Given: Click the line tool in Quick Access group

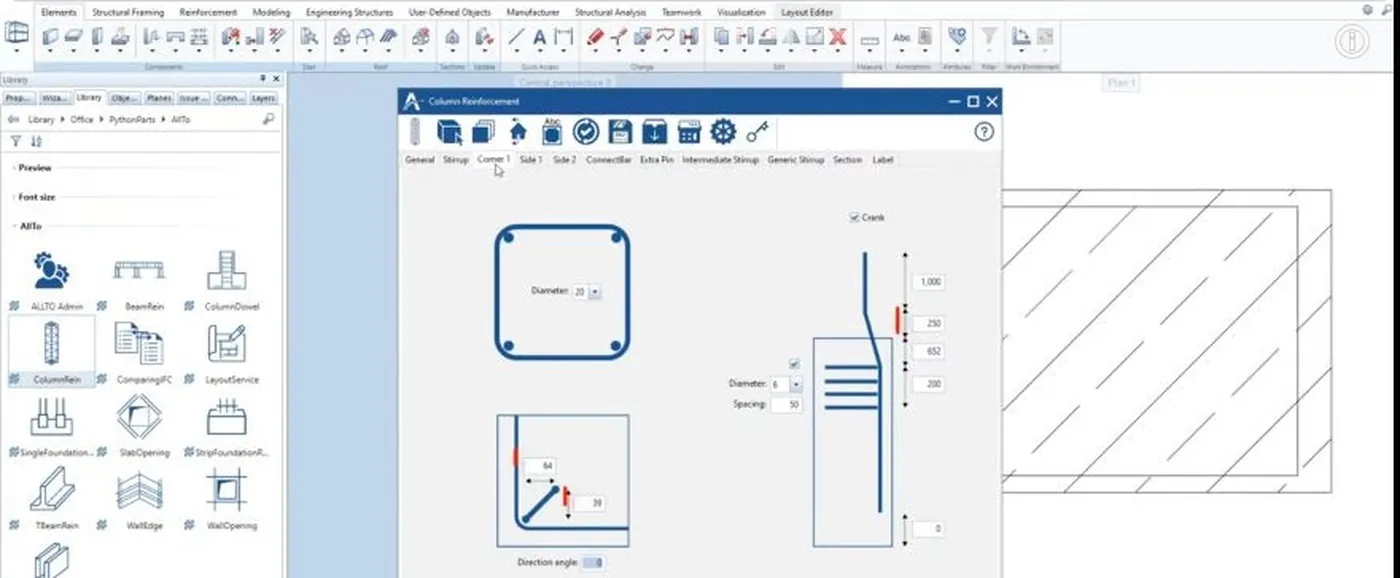Looking at the screenshot, I should [516, 37].
